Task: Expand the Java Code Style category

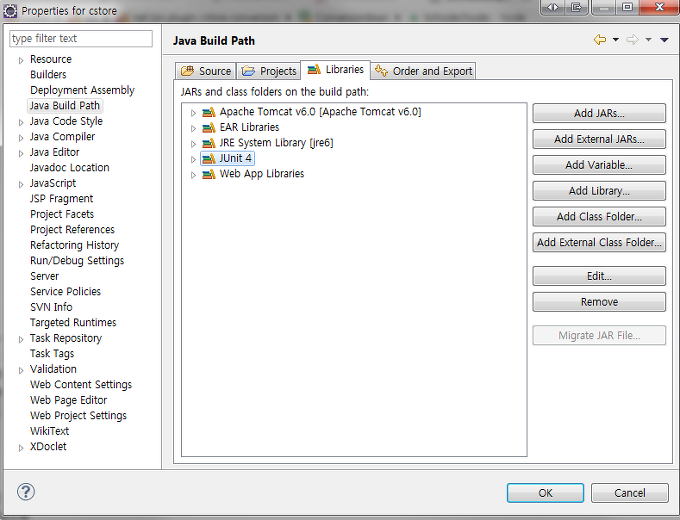Action: (x=21, y=123)
